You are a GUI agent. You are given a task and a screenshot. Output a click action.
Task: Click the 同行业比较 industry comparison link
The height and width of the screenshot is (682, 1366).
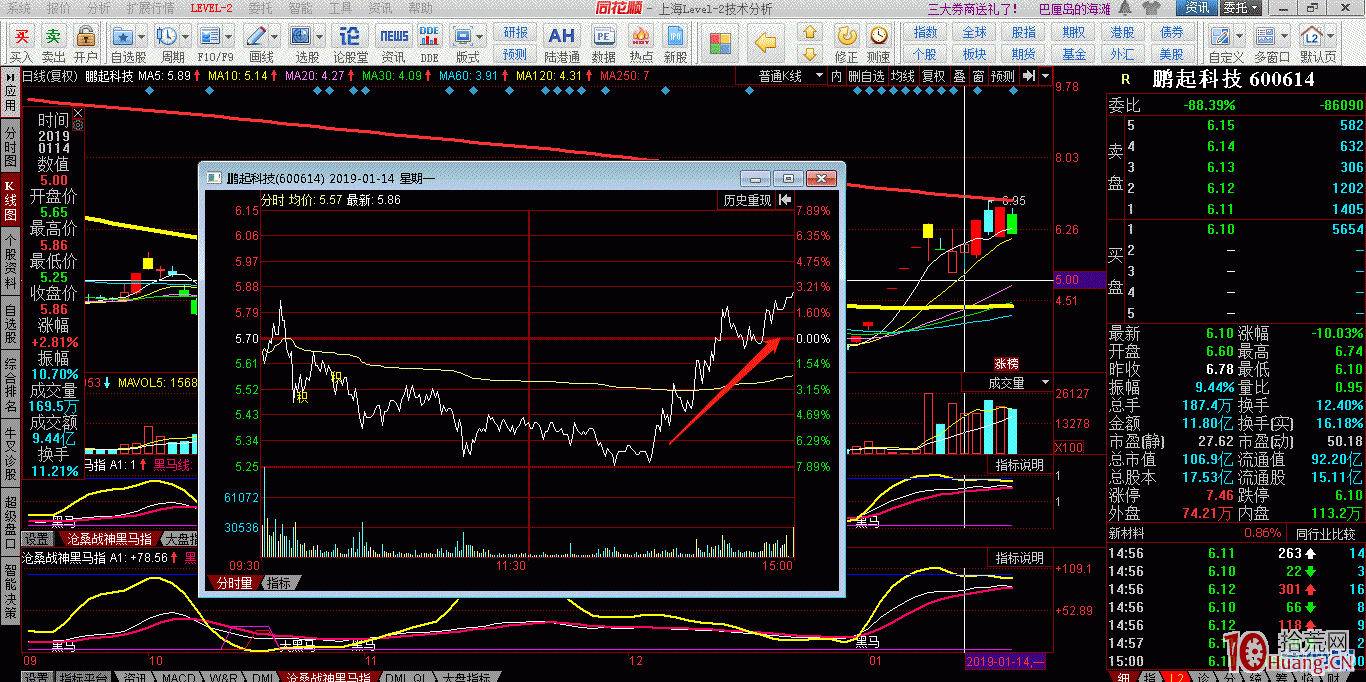(1327, 534)
